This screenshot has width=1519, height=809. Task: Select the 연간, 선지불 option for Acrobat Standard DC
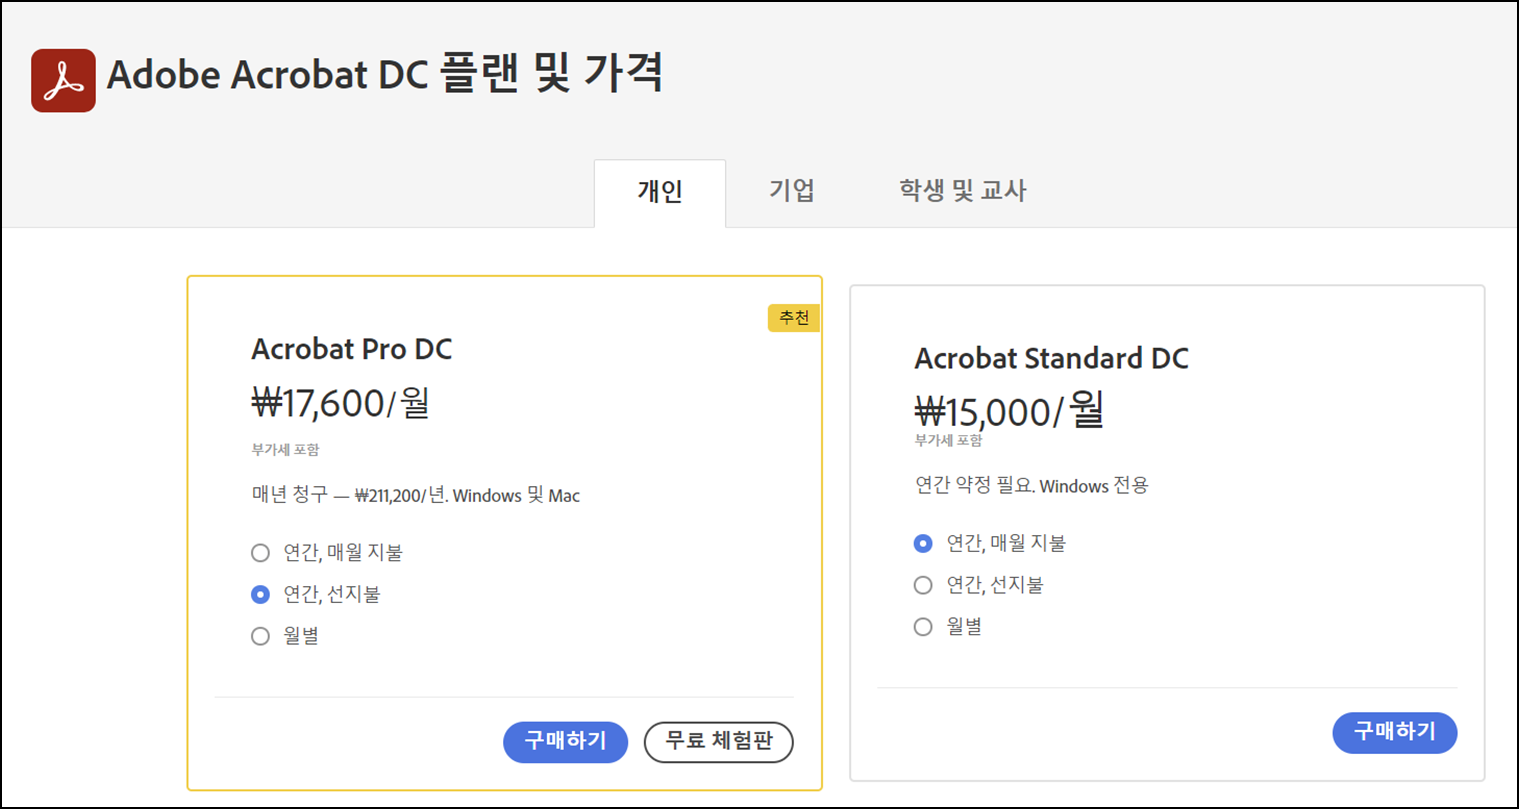coord(922,585)
